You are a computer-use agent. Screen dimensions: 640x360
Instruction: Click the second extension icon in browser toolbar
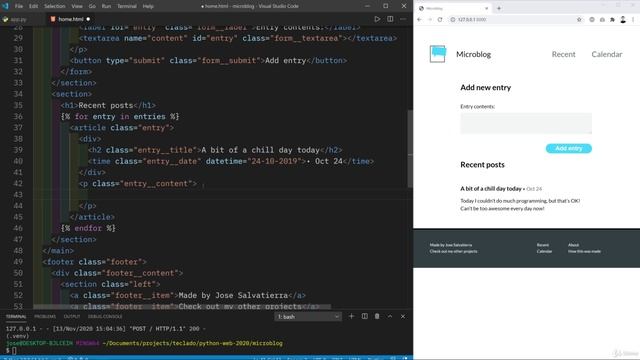tap(602, 19)
